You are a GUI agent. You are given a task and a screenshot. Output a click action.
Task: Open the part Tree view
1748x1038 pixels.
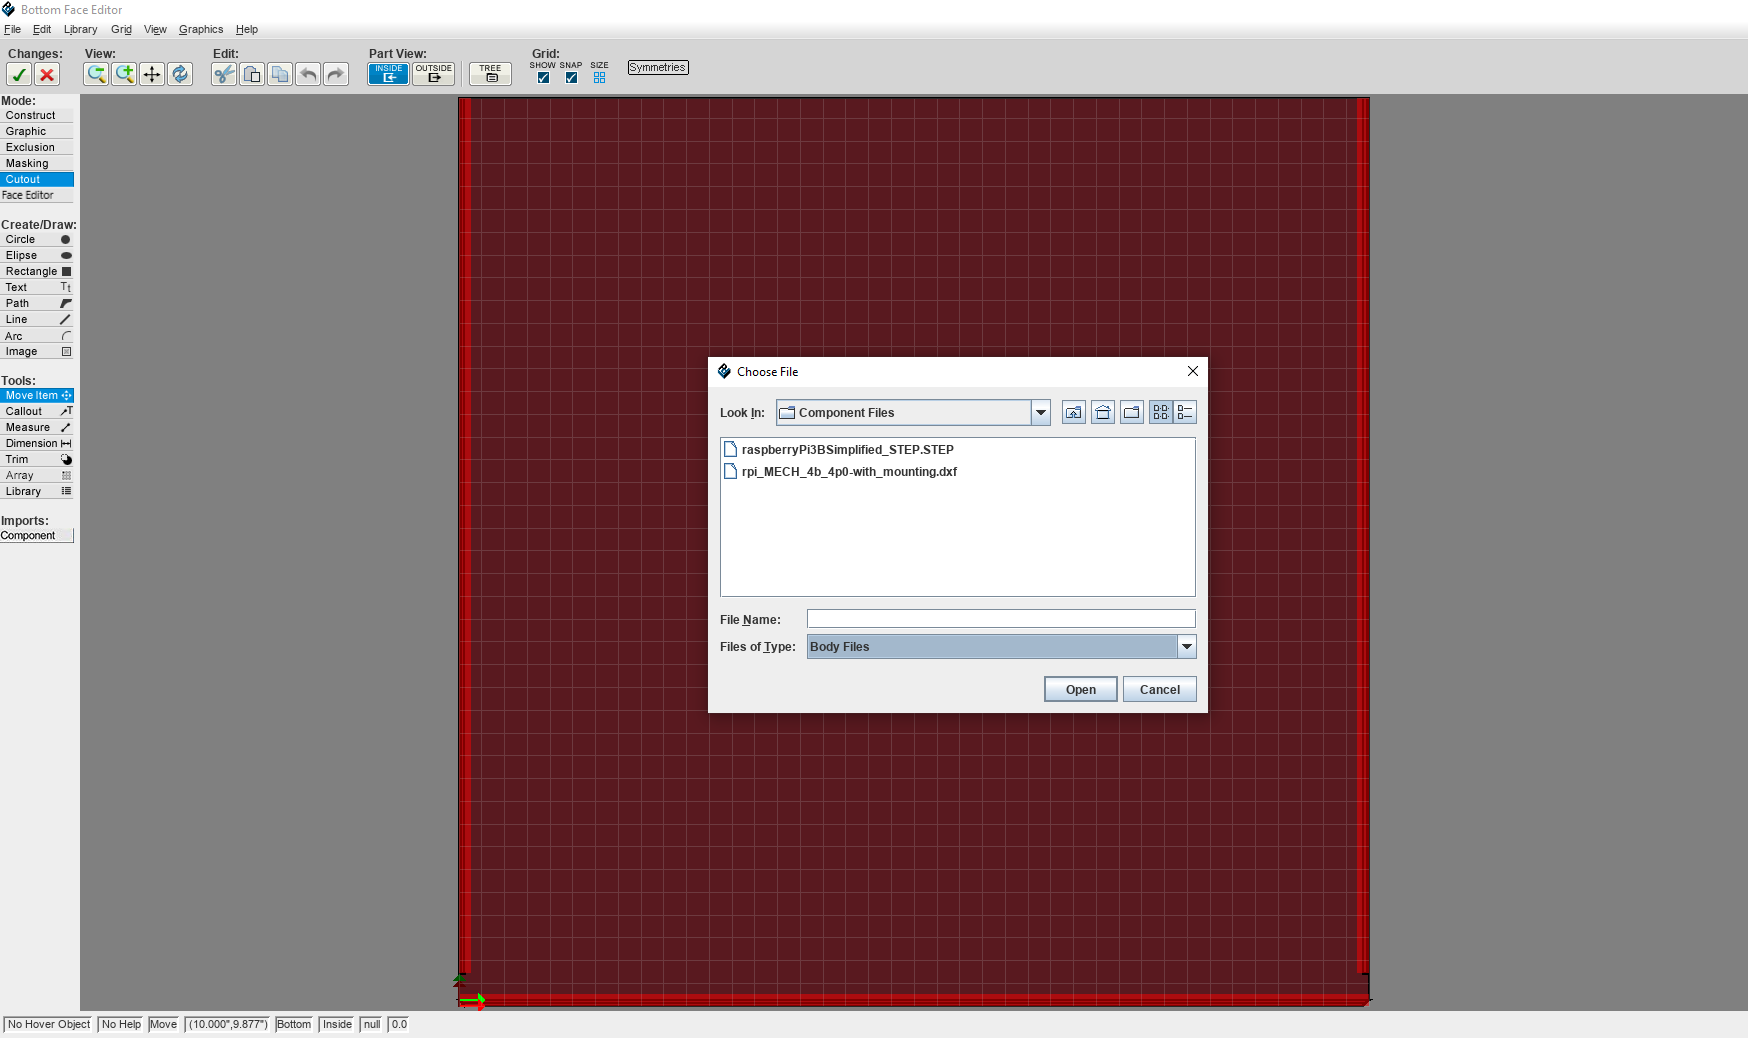[x=490, y=72]
